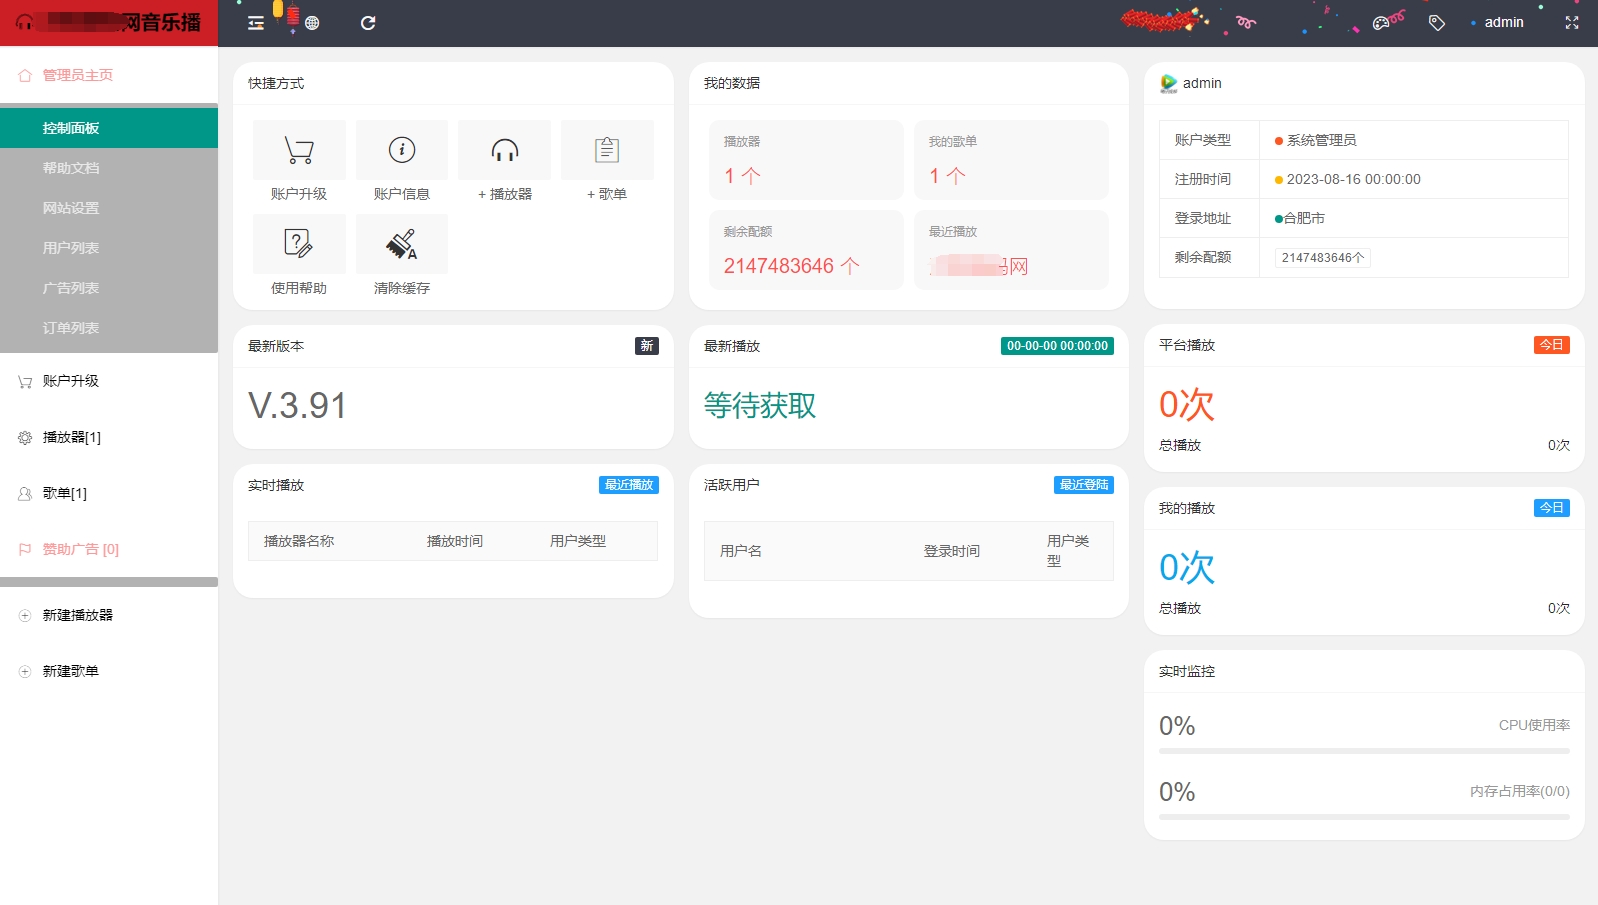The image size is (1598, 905).
Task: Open 用户列表 in the sidebar
Action: click(71, 248)
